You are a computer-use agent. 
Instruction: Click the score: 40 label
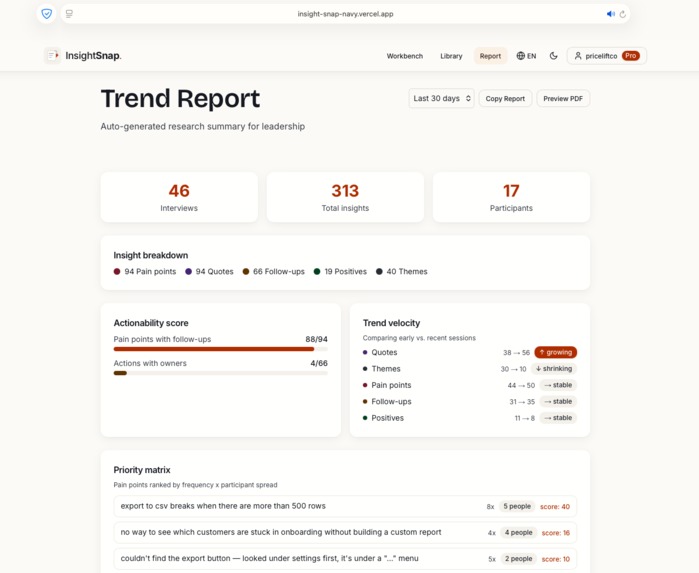555,507
